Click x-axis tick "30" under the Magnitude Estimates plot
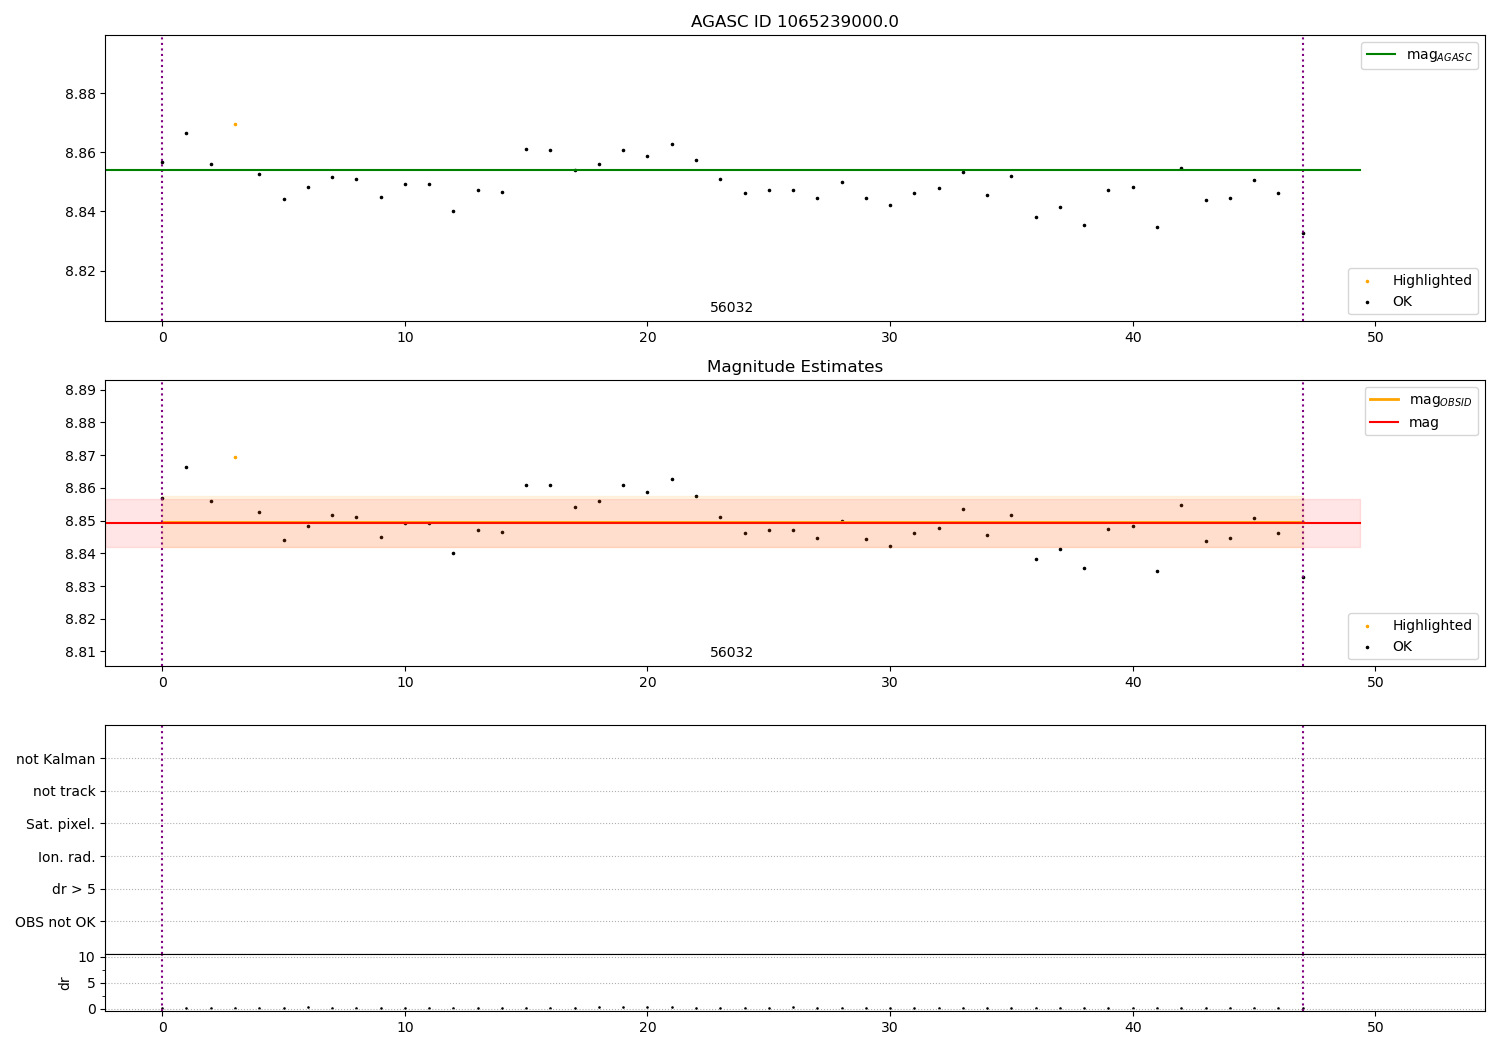Viewport: 1500px width, 1050px height. [x=890, y=683]
